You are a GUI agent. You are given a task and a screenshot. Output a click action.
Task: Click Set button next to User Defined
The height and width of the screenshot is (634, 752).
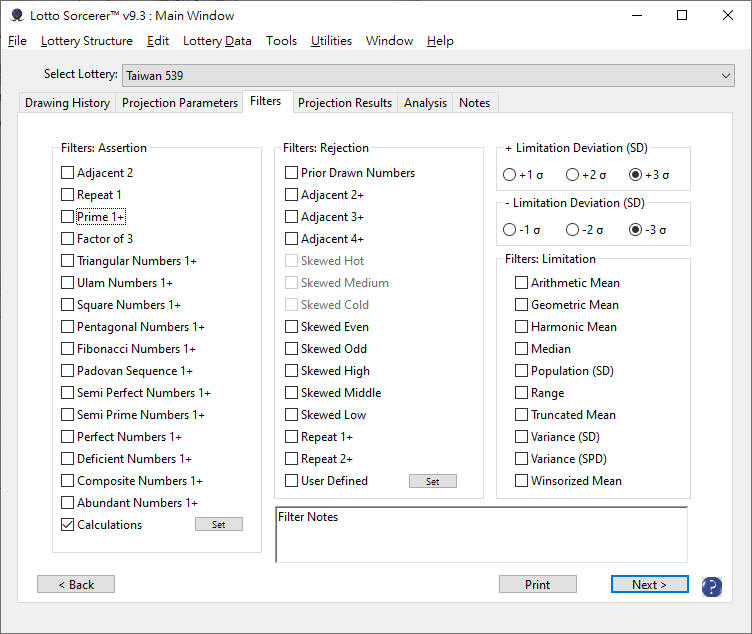coord(432,481)
